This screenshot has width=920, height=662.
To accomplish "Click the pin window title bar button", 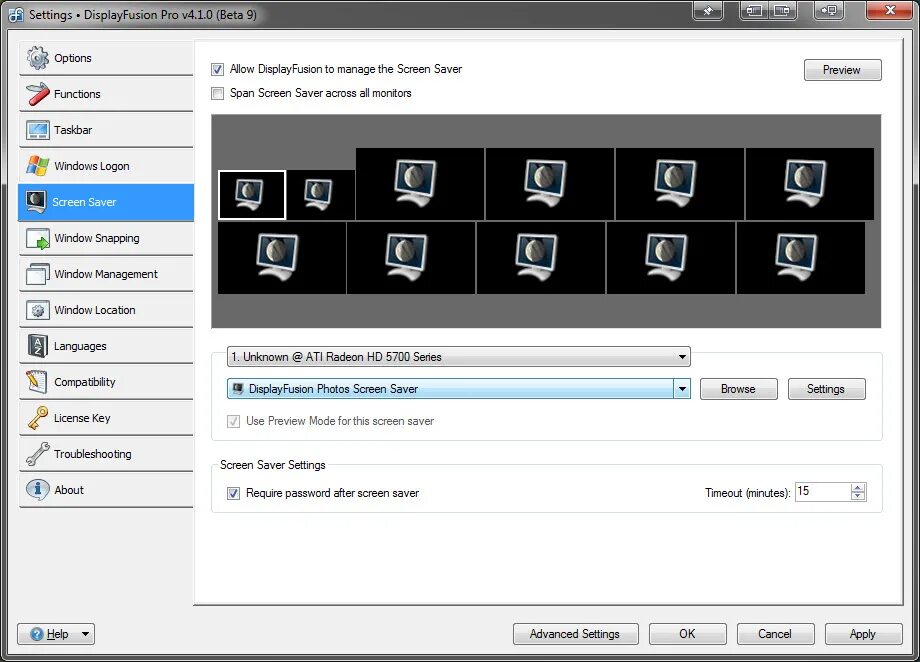I will (x=708, y=11).
